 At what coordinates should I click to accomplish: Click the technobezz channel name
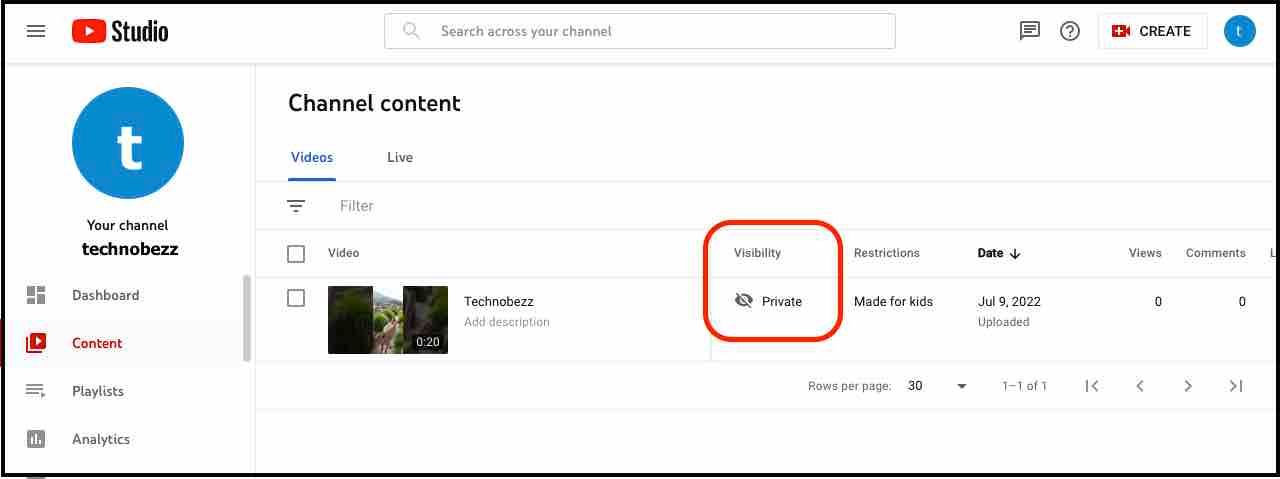(x=128, y=249)
